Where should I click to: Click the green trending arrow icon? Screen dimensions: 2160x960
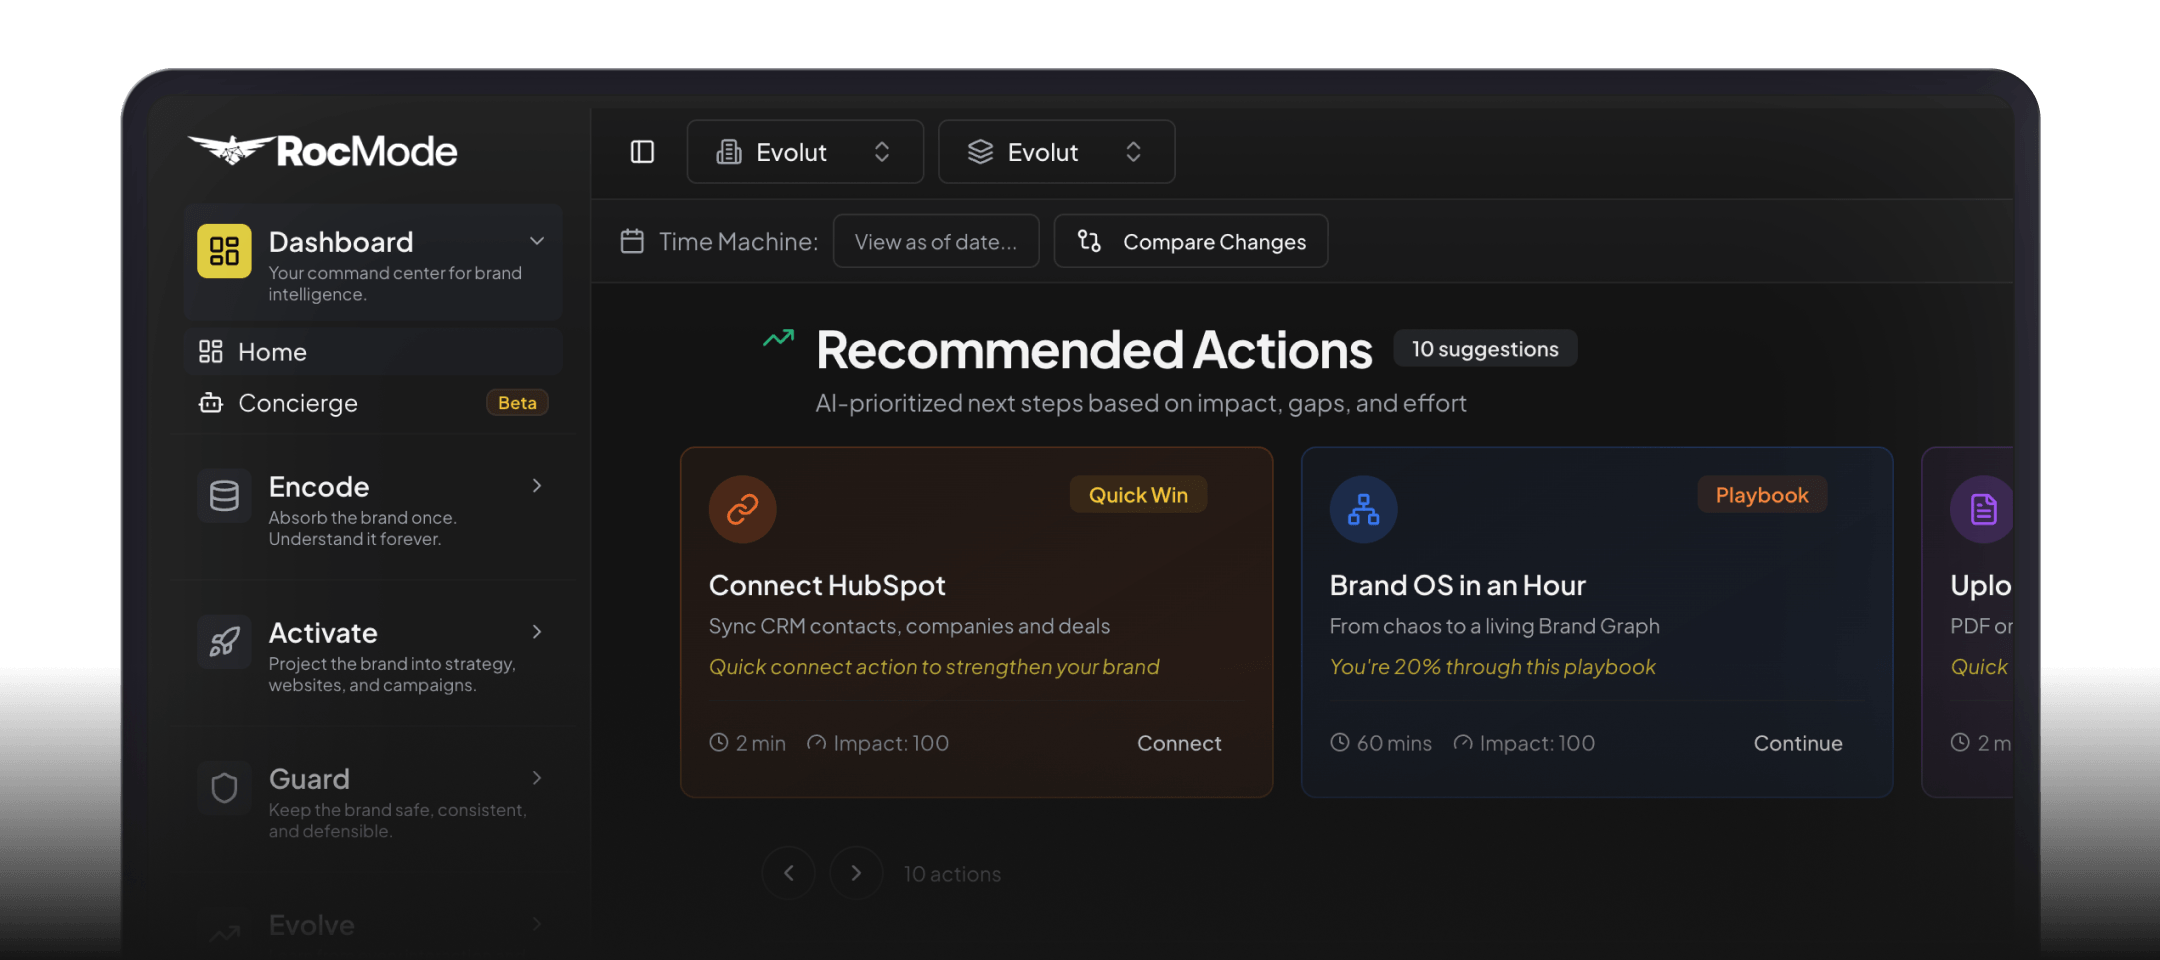coord(778,338)
